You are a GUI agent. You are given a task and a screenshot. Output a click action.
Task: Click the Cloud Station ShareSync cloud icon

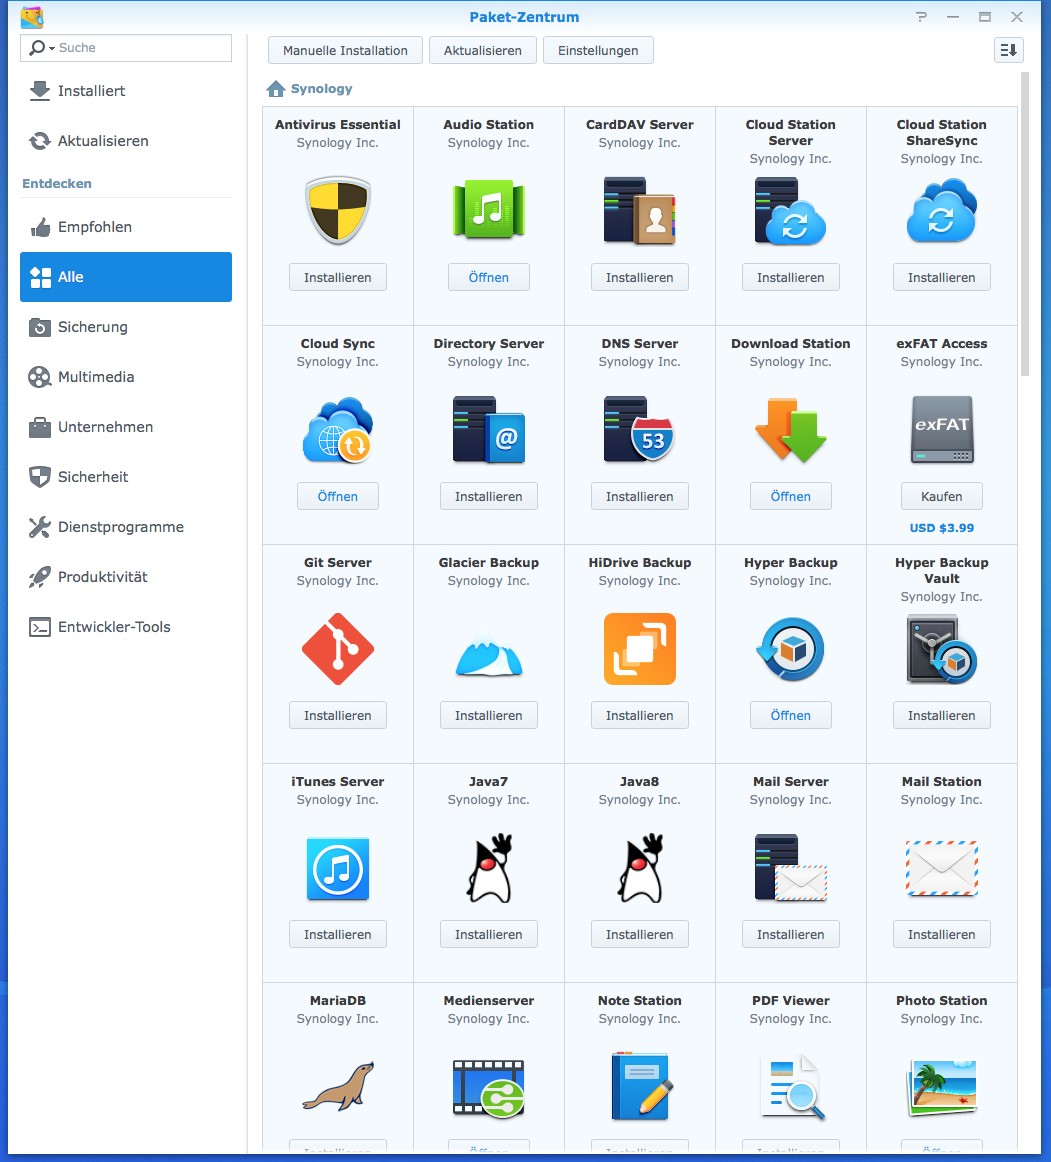(941, 210)
